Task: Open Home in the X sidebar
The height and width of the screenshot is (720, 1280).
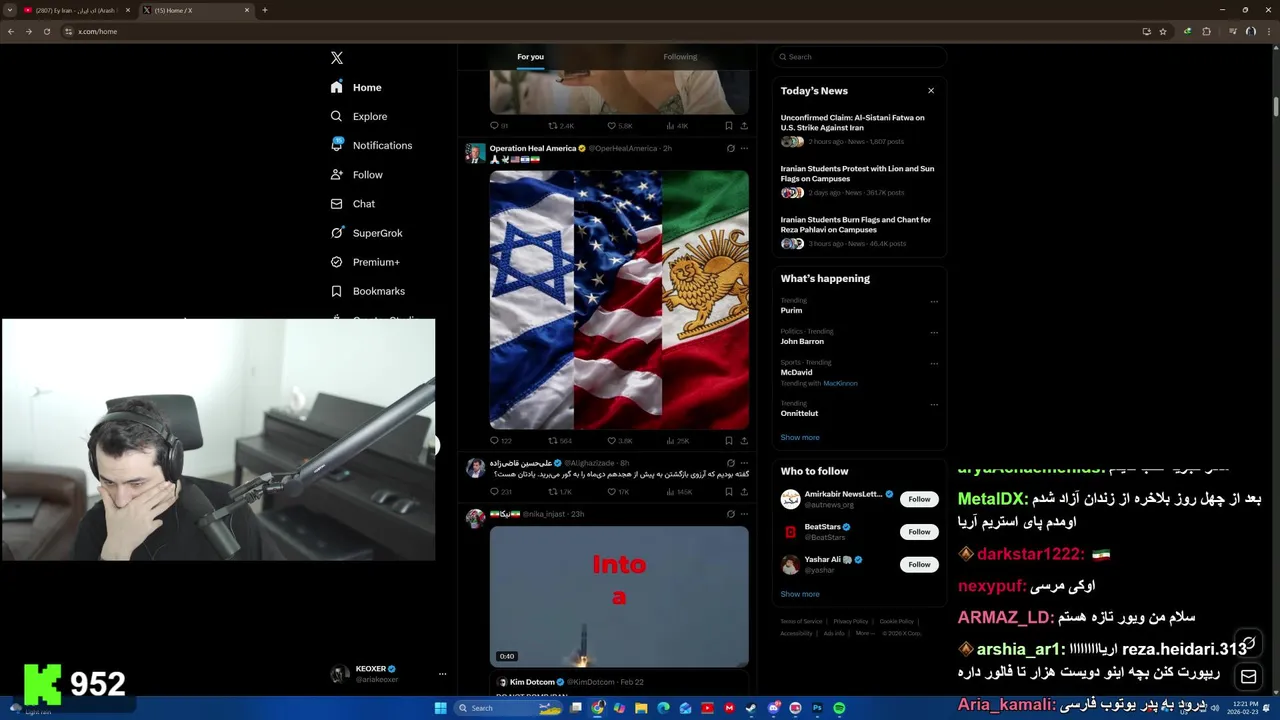Action: (x=356, y=88)
